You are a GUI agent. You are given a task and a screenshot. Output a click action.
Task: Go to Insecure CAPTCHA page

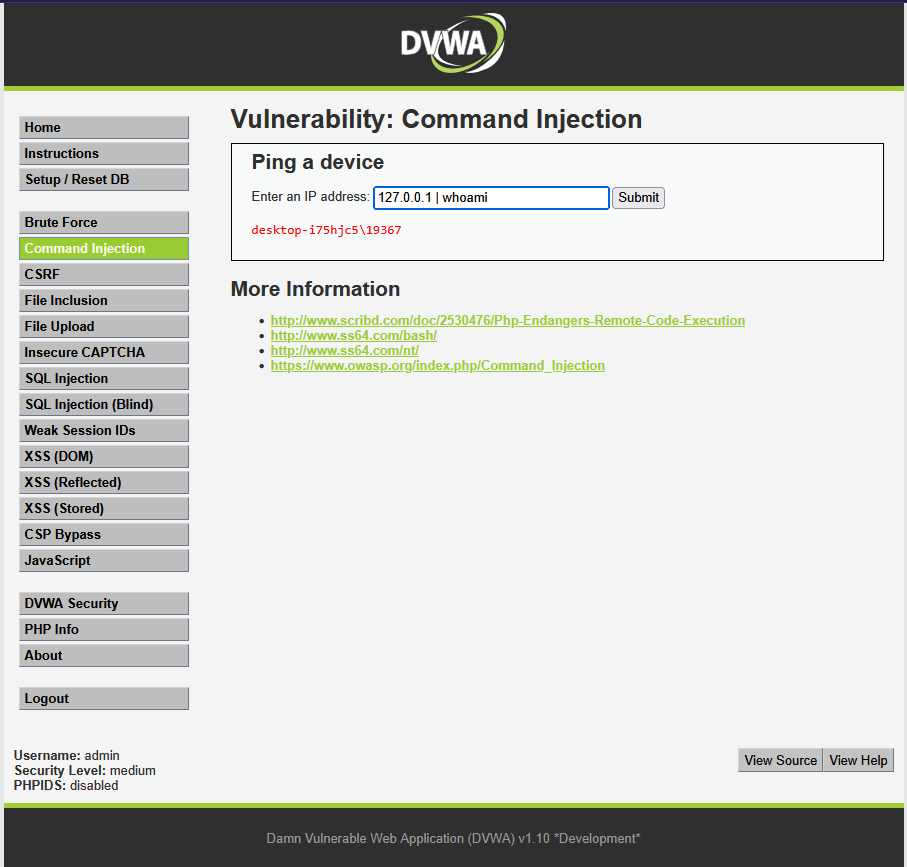[104, 352]
